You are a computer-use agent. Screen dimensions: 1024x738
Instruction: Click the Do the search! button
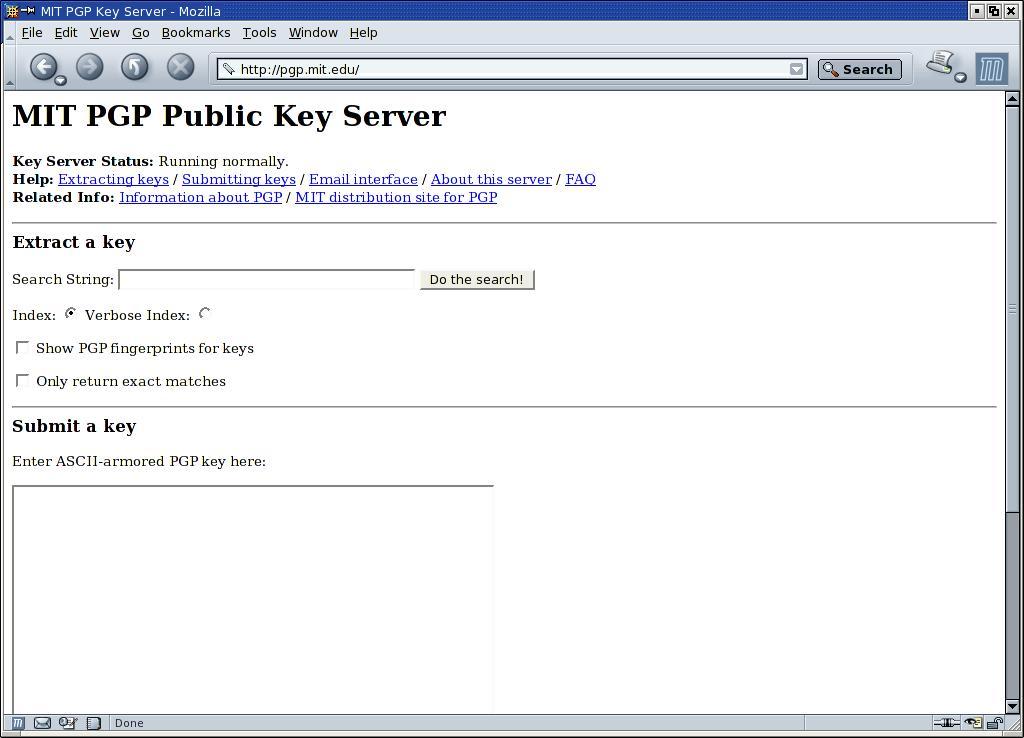tap(477, 280)
